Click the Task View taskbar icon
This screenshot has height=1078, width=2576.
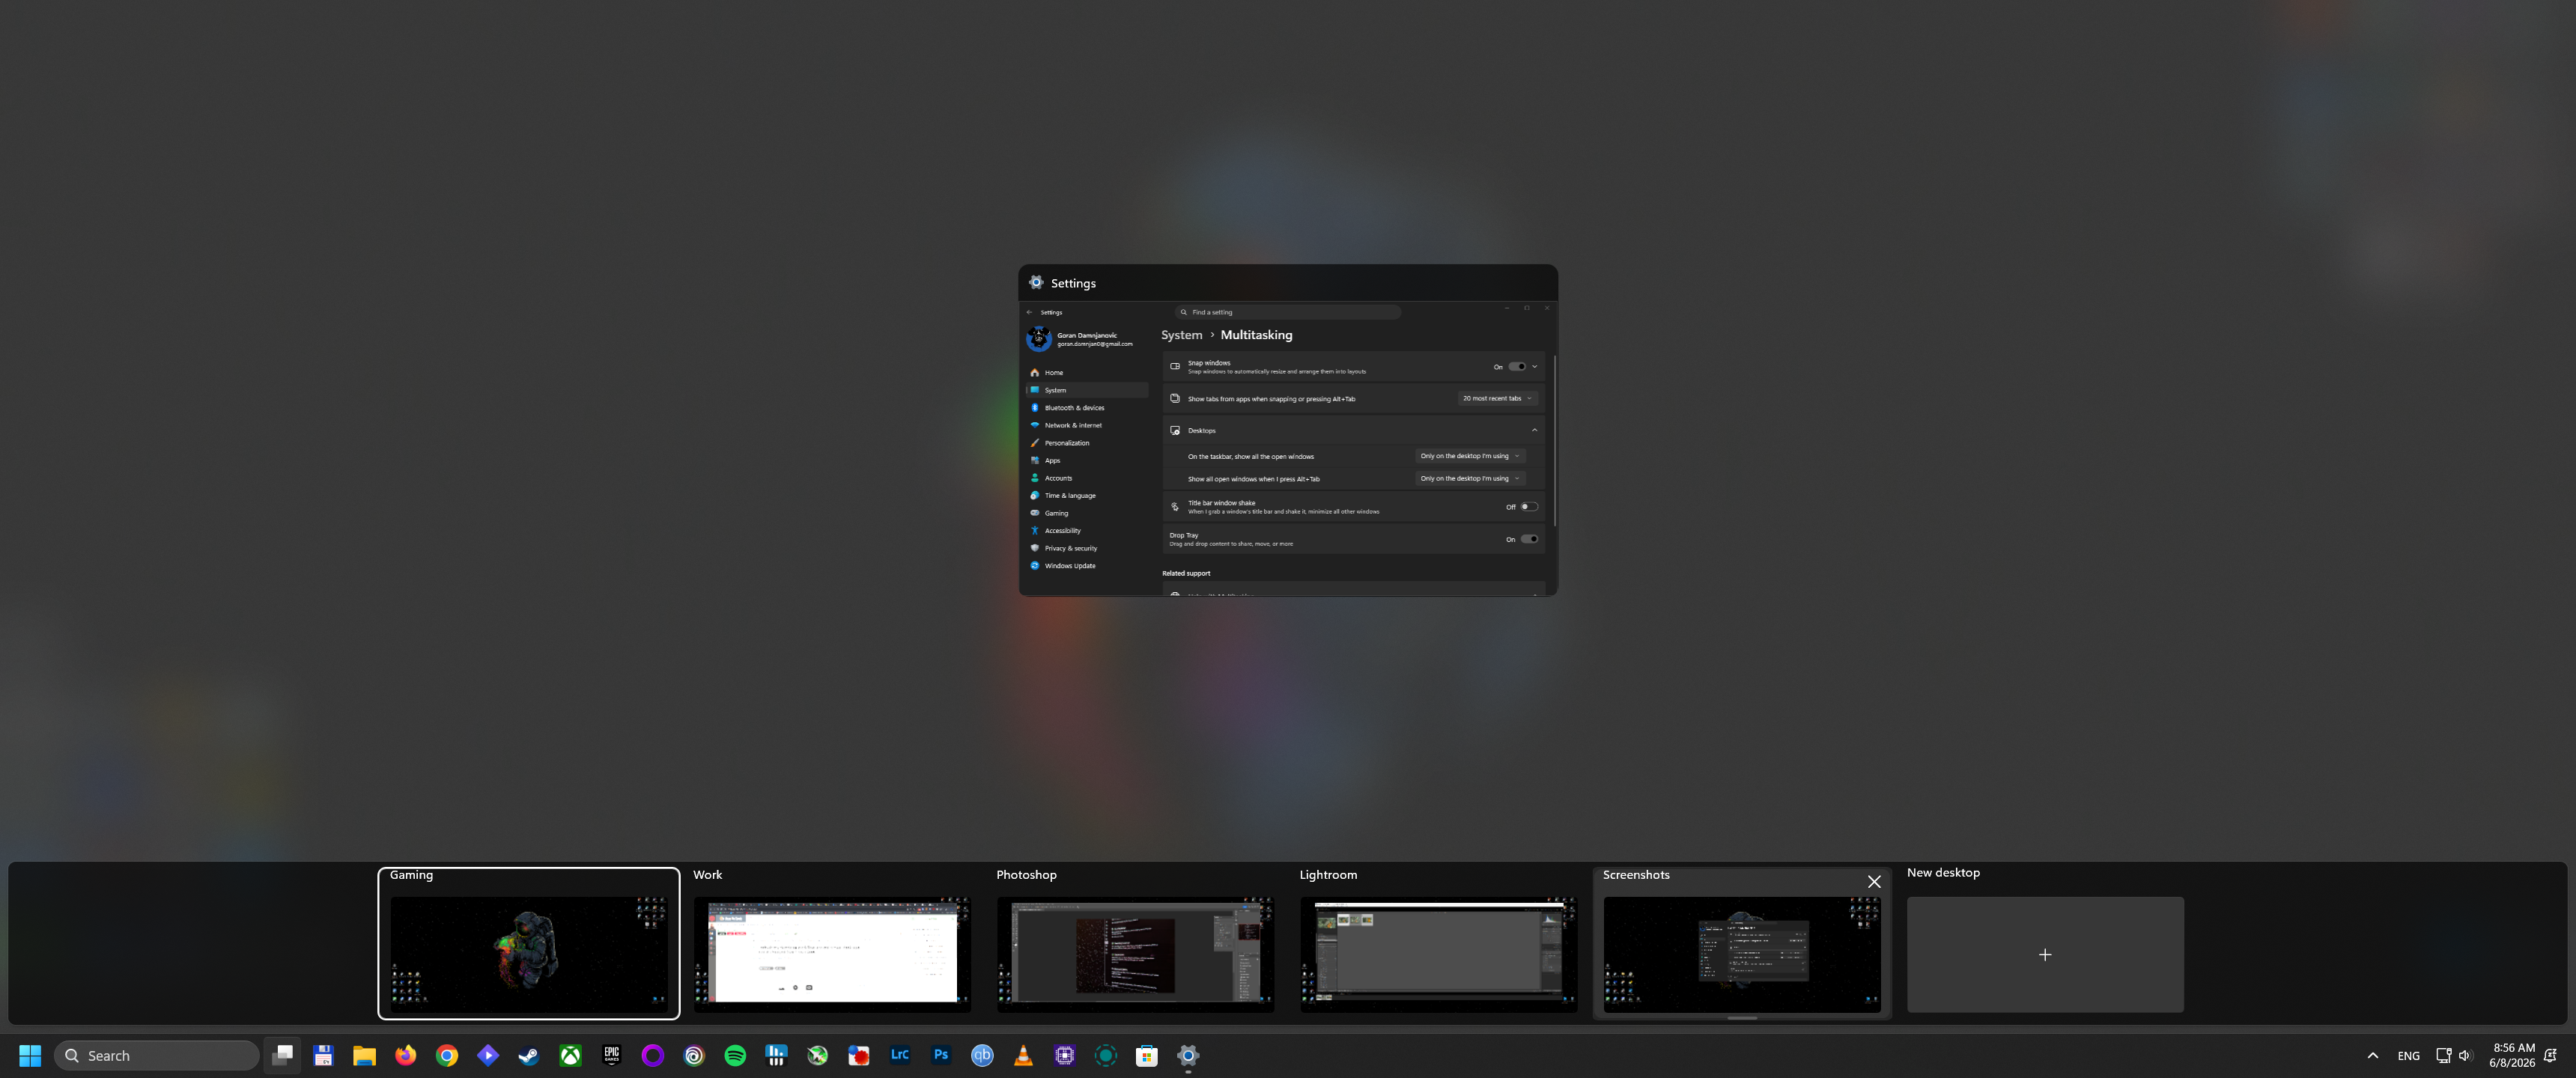283,1055
